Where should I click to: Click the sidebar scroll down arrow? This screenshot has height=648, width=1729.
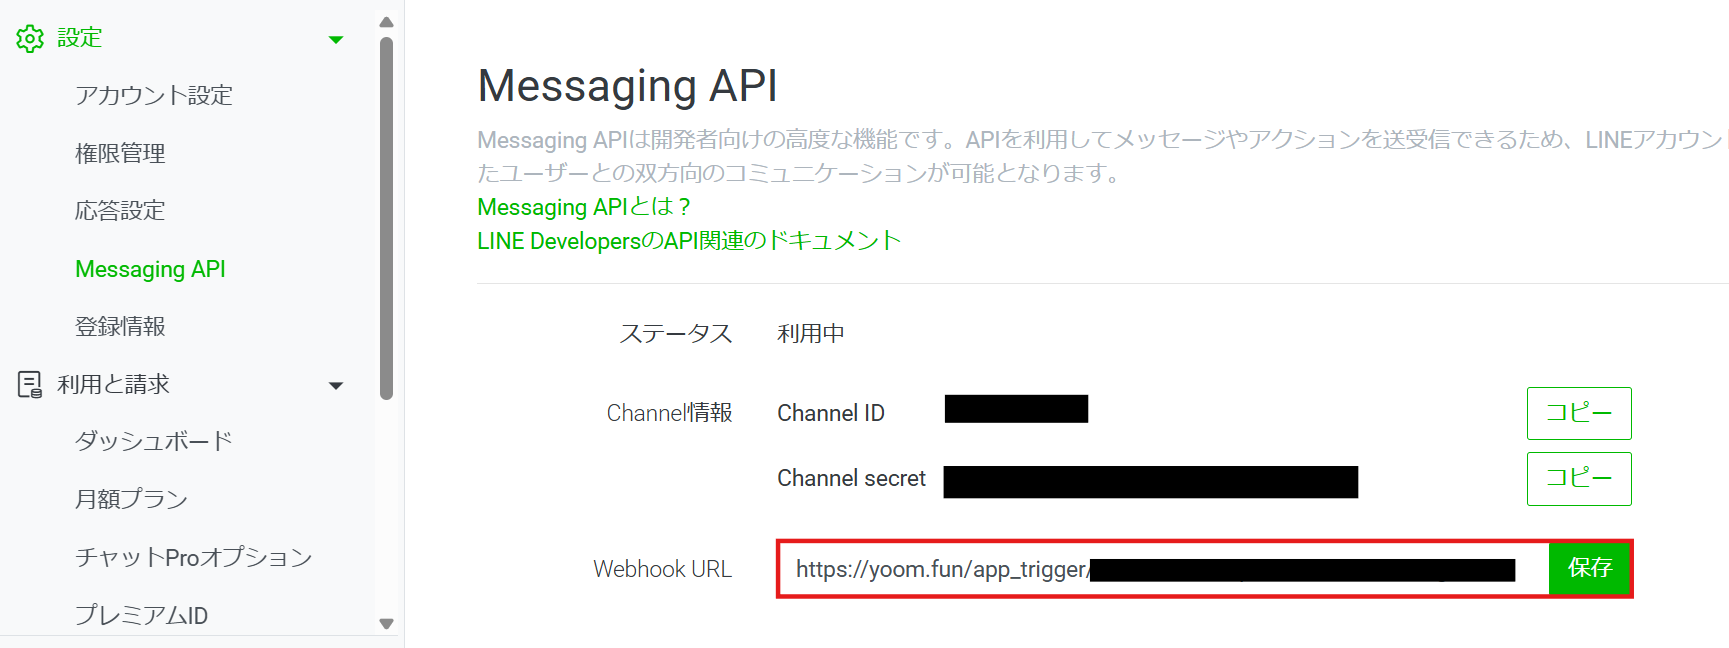click(x=387, y=624)
